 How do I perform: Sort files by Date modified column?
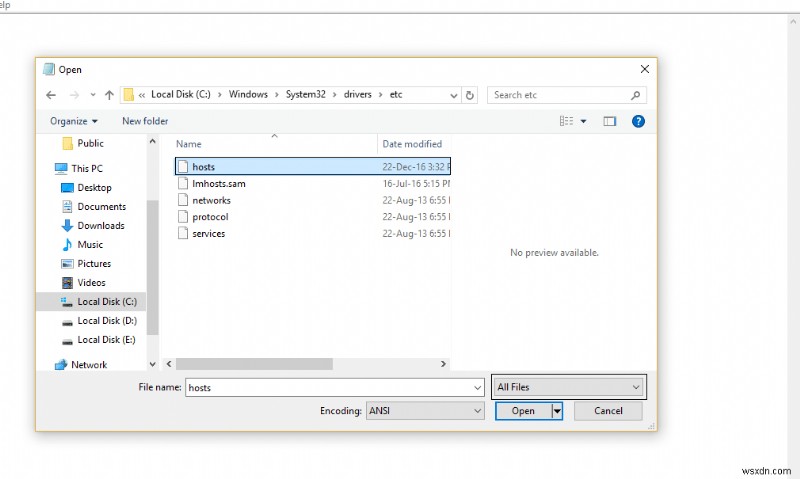coord(414,144)
